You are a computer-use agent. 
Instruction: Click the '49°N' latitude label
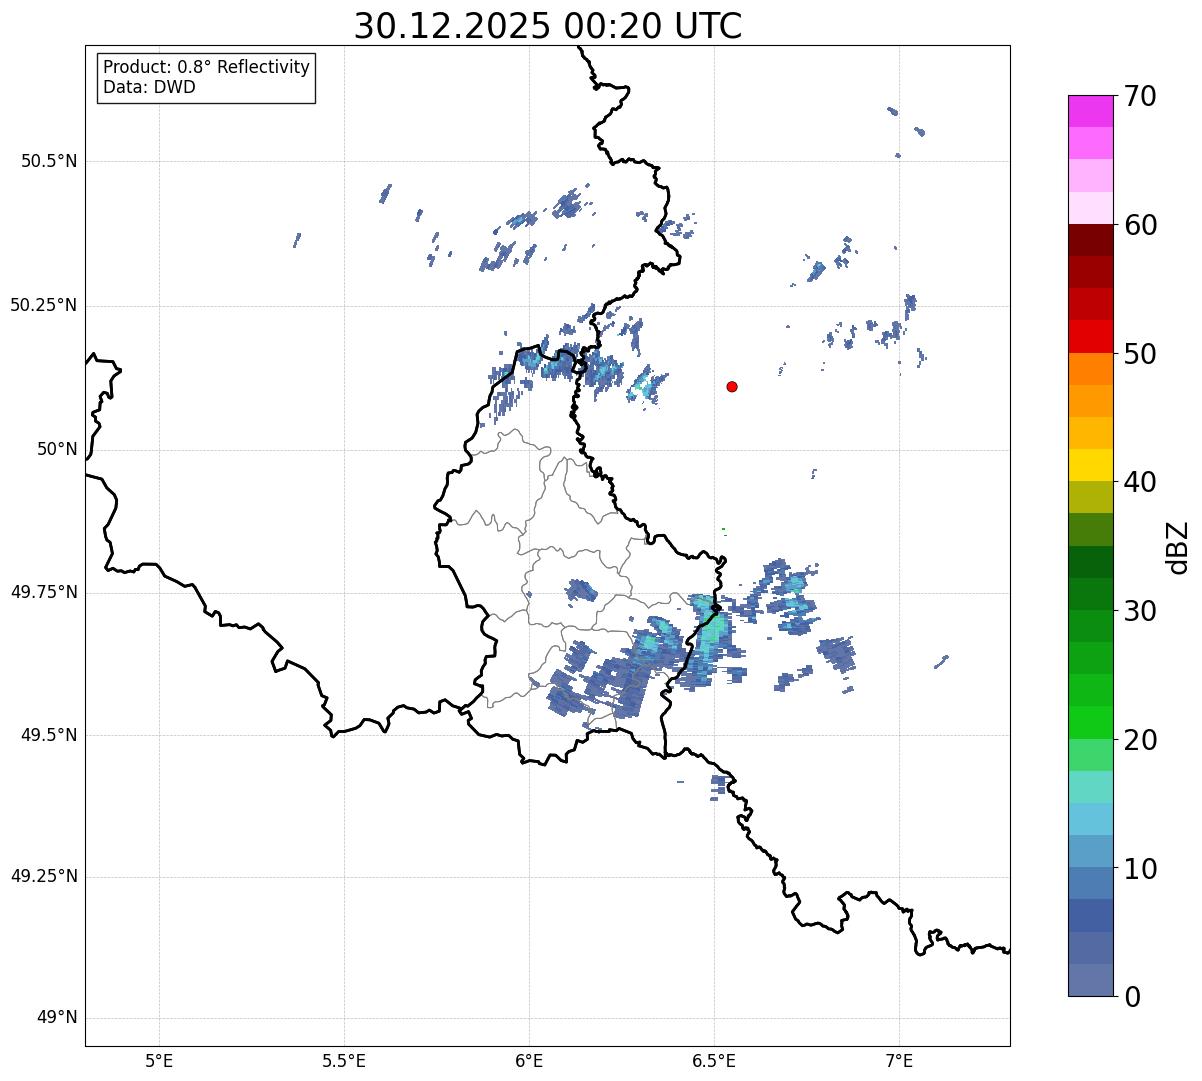click(x=57, y=1018)
